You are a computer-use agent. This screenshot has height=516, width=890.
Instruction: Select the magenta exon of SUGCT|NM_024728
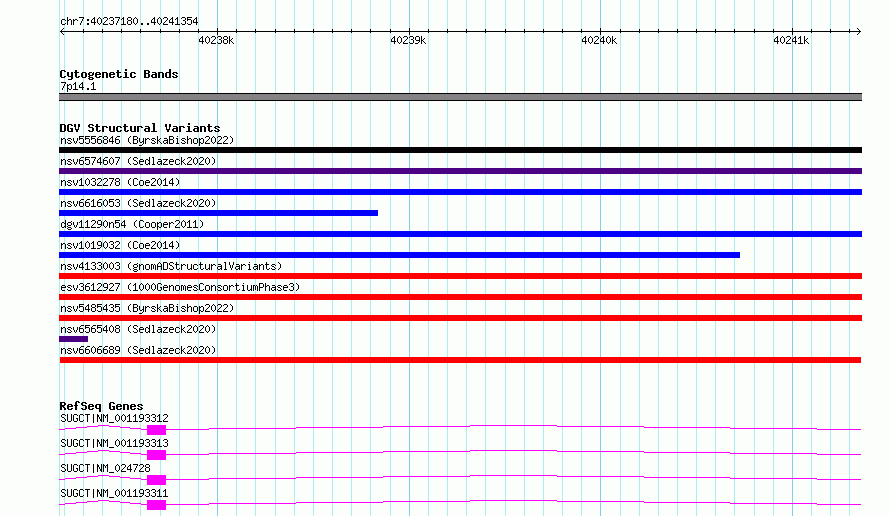[156, 480]
